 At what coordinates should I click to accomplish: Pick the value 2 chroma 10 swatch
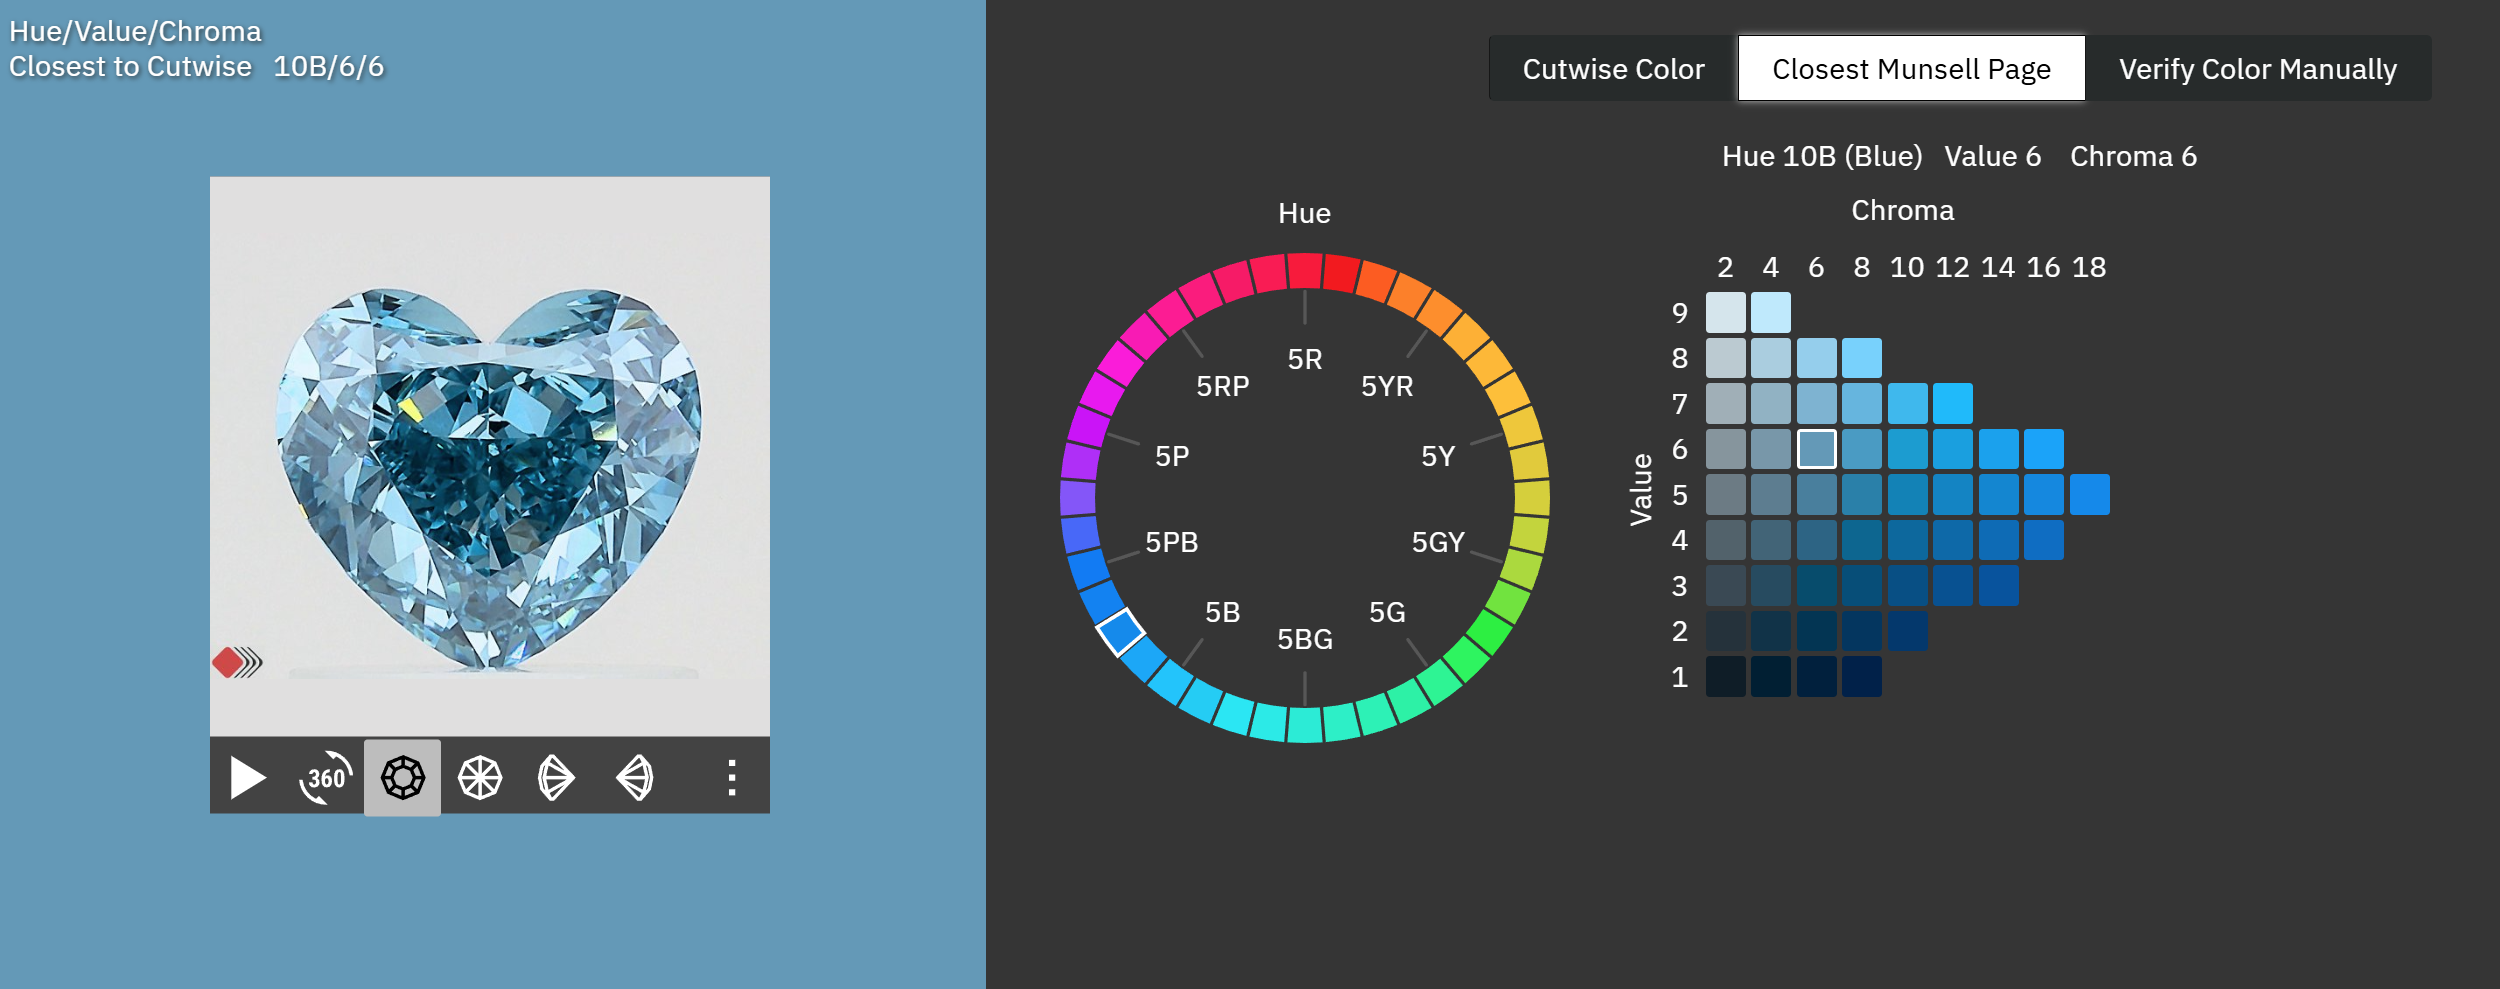[1907, 632]
